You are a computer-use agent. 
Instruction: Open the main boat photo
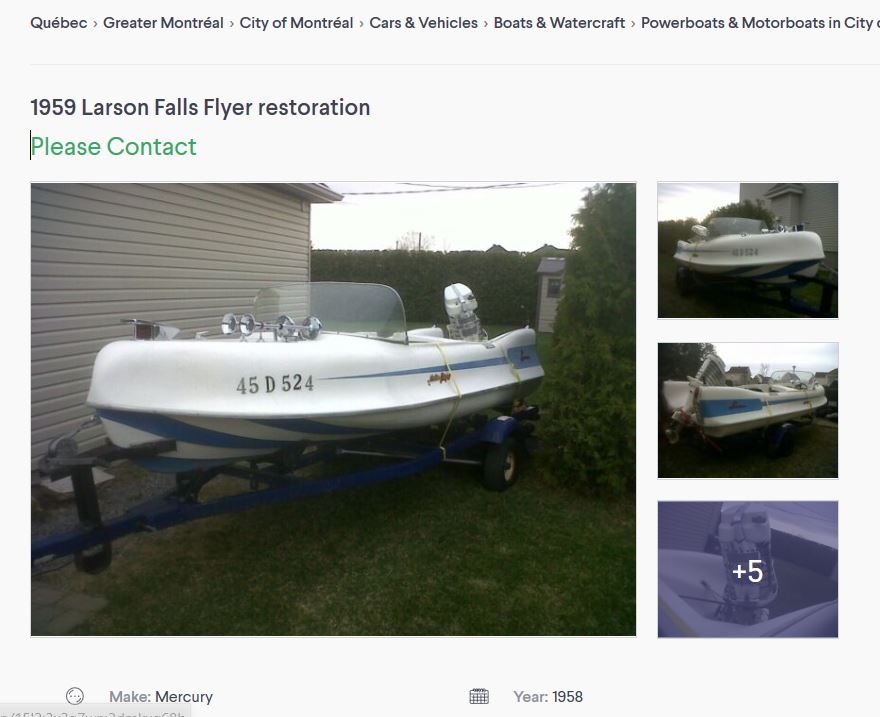333,410
